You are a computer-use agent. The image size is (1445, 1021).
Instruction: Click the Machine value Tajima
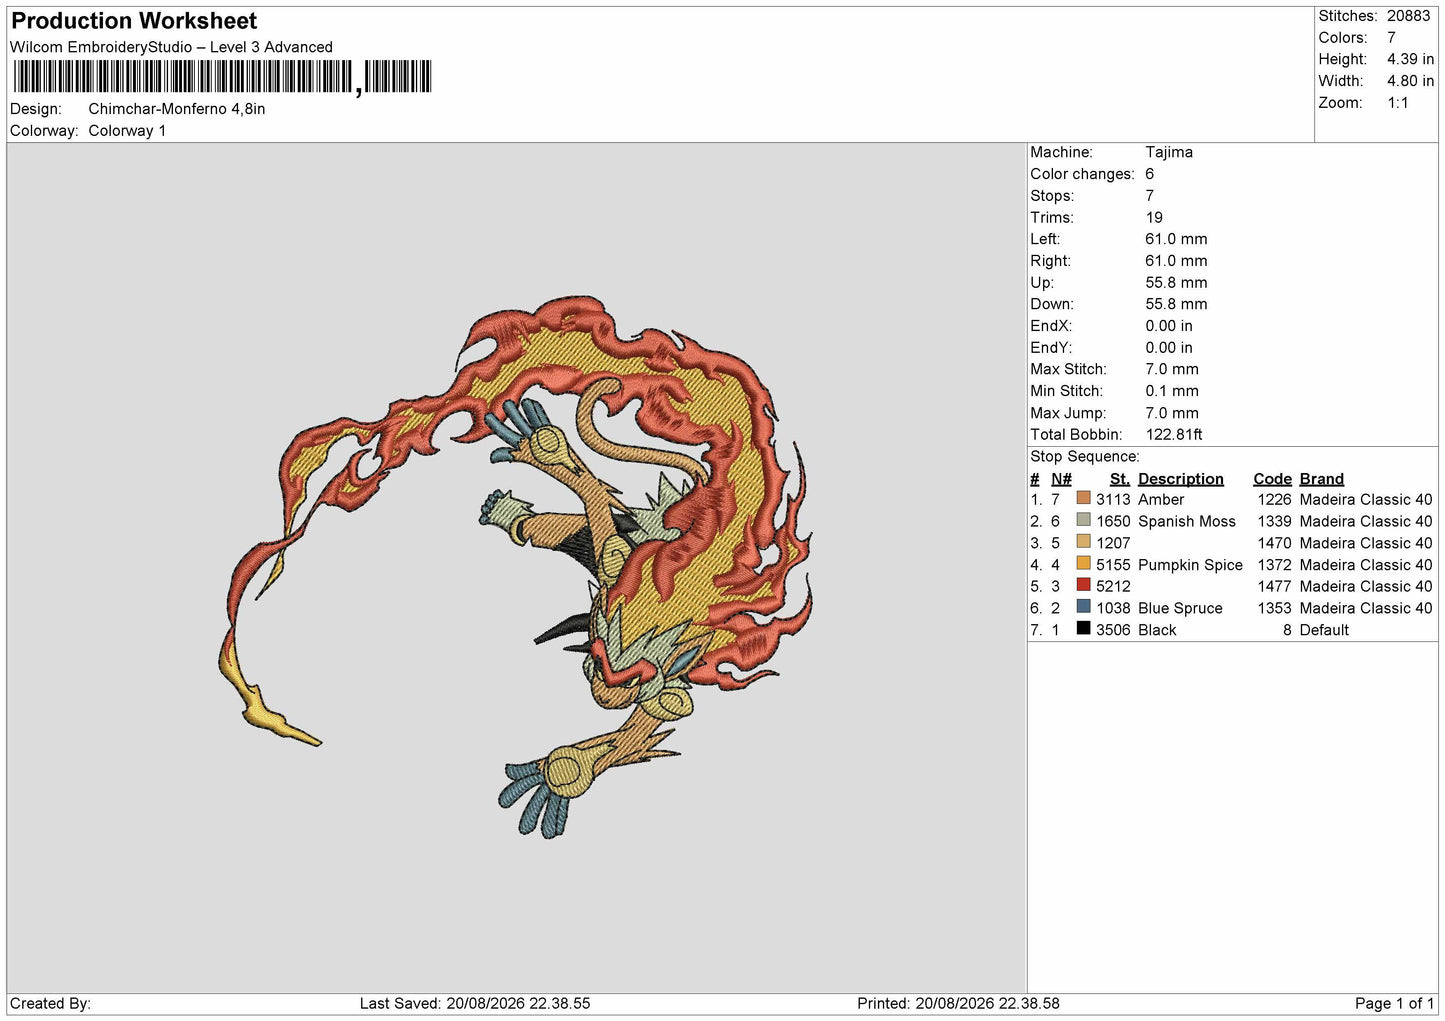coord(1169,152)
